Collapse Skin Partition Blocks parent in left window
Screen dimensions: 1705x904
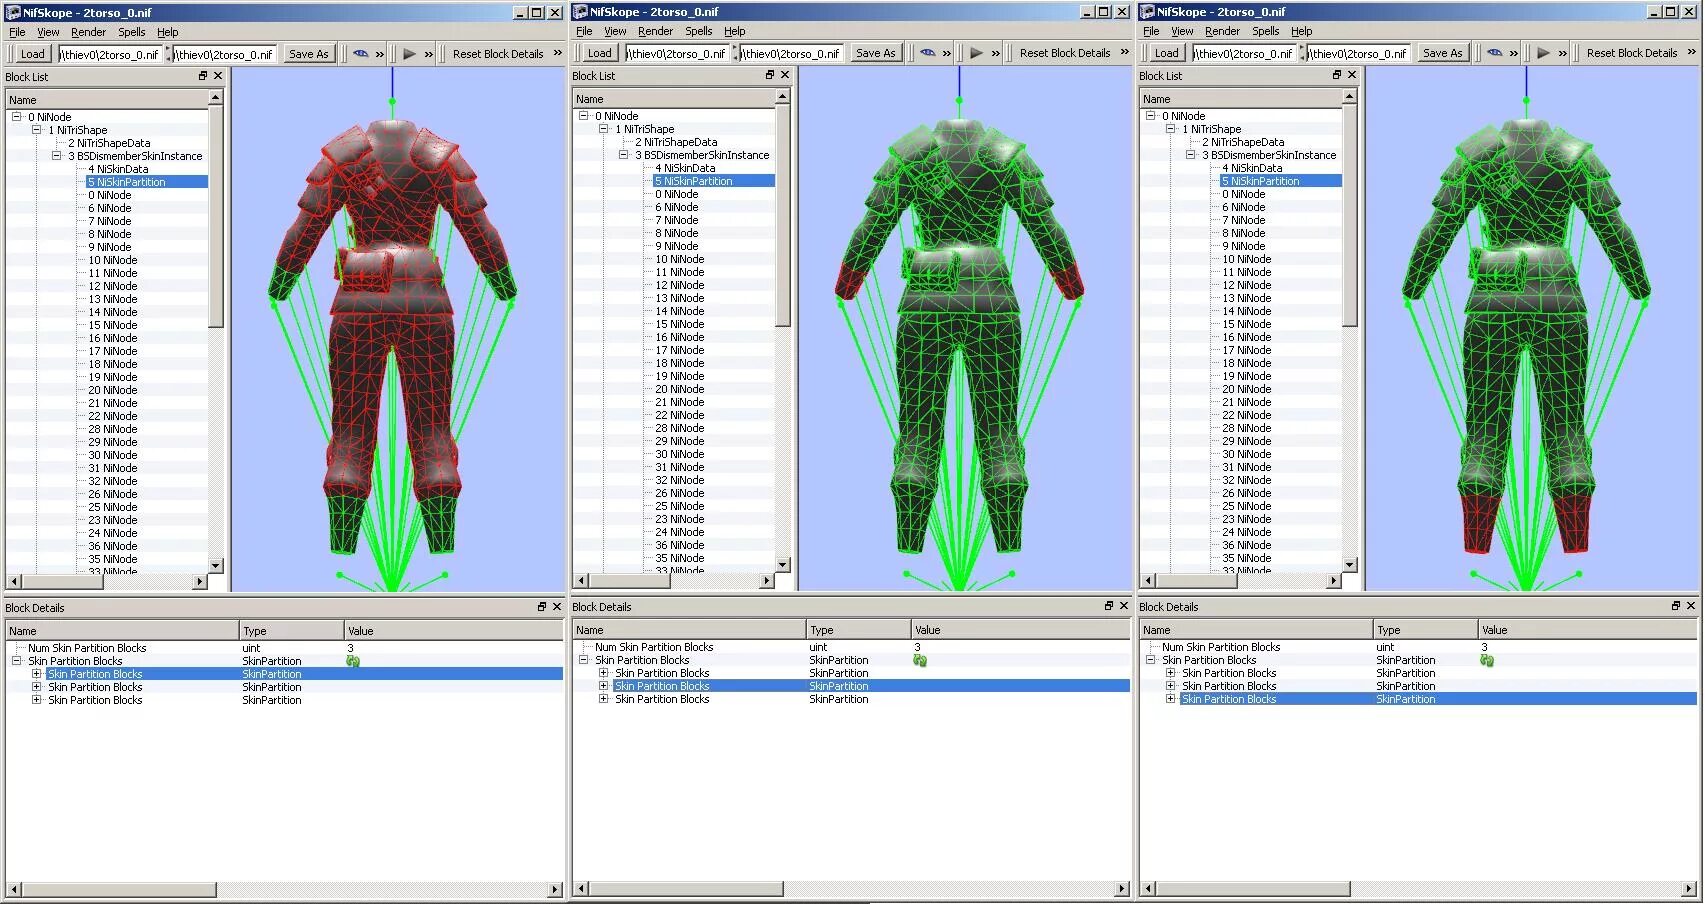[x=17, y=661]
